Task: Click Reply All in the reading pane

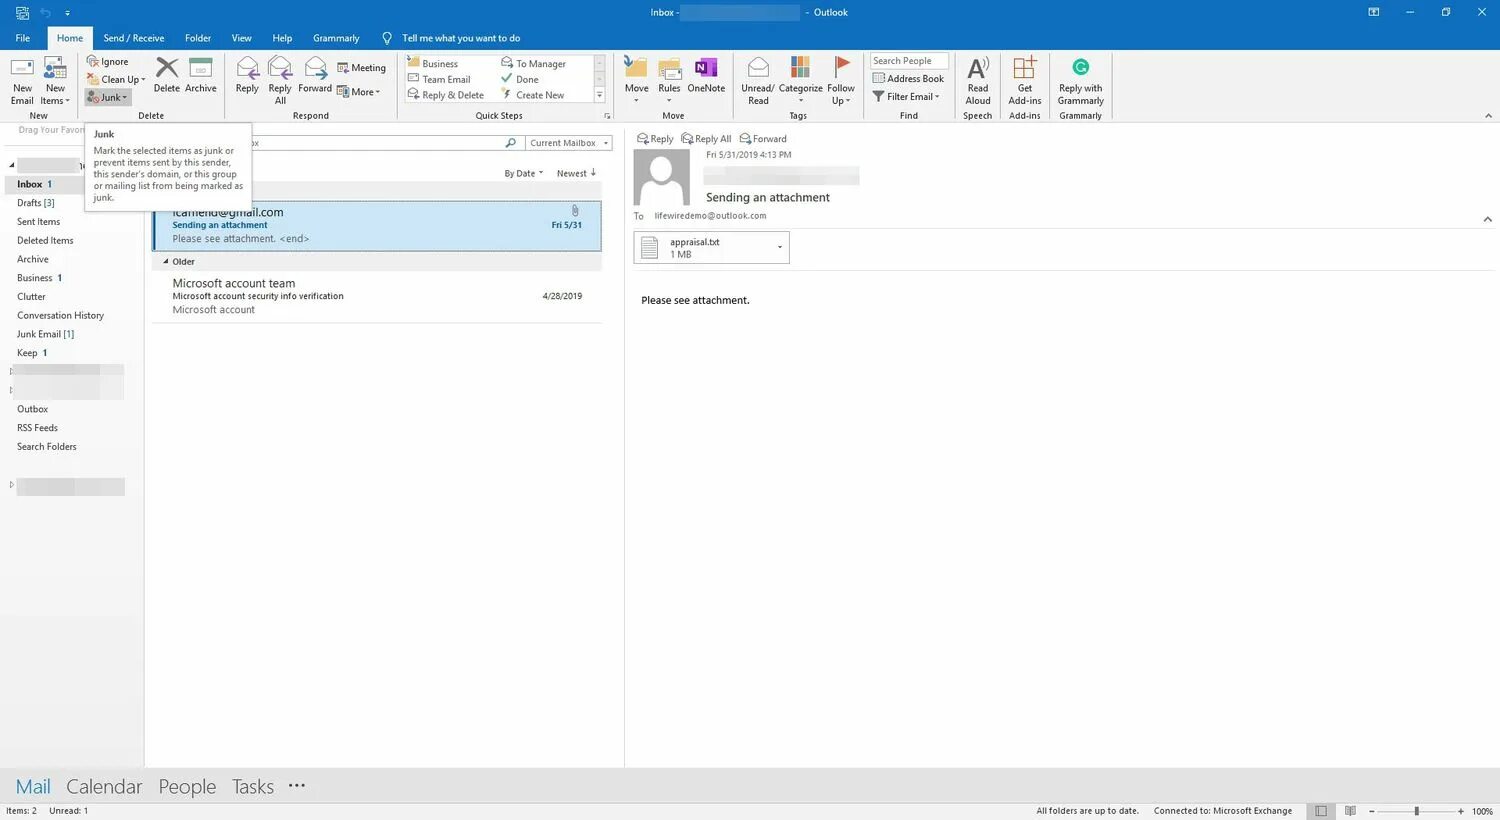Action: 706,139
